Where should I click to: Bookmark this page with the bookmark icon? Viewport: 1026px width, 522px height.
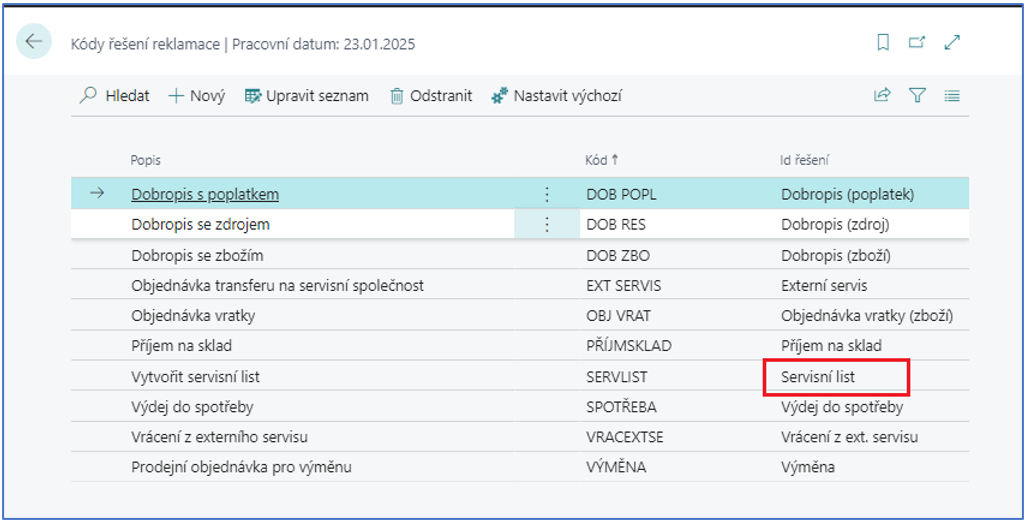tap(883, 43)
